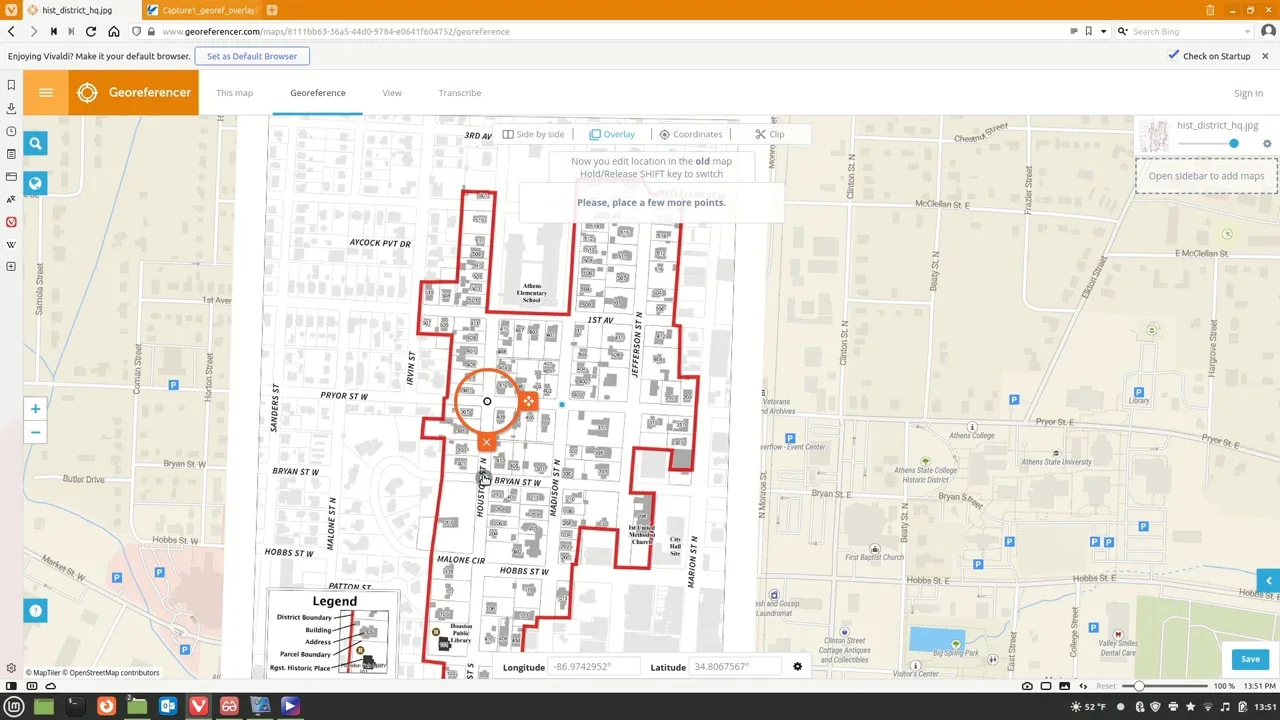The image size is (1280, 720).
Task: Click the Save button
Action: click(x=1250, y=659)
